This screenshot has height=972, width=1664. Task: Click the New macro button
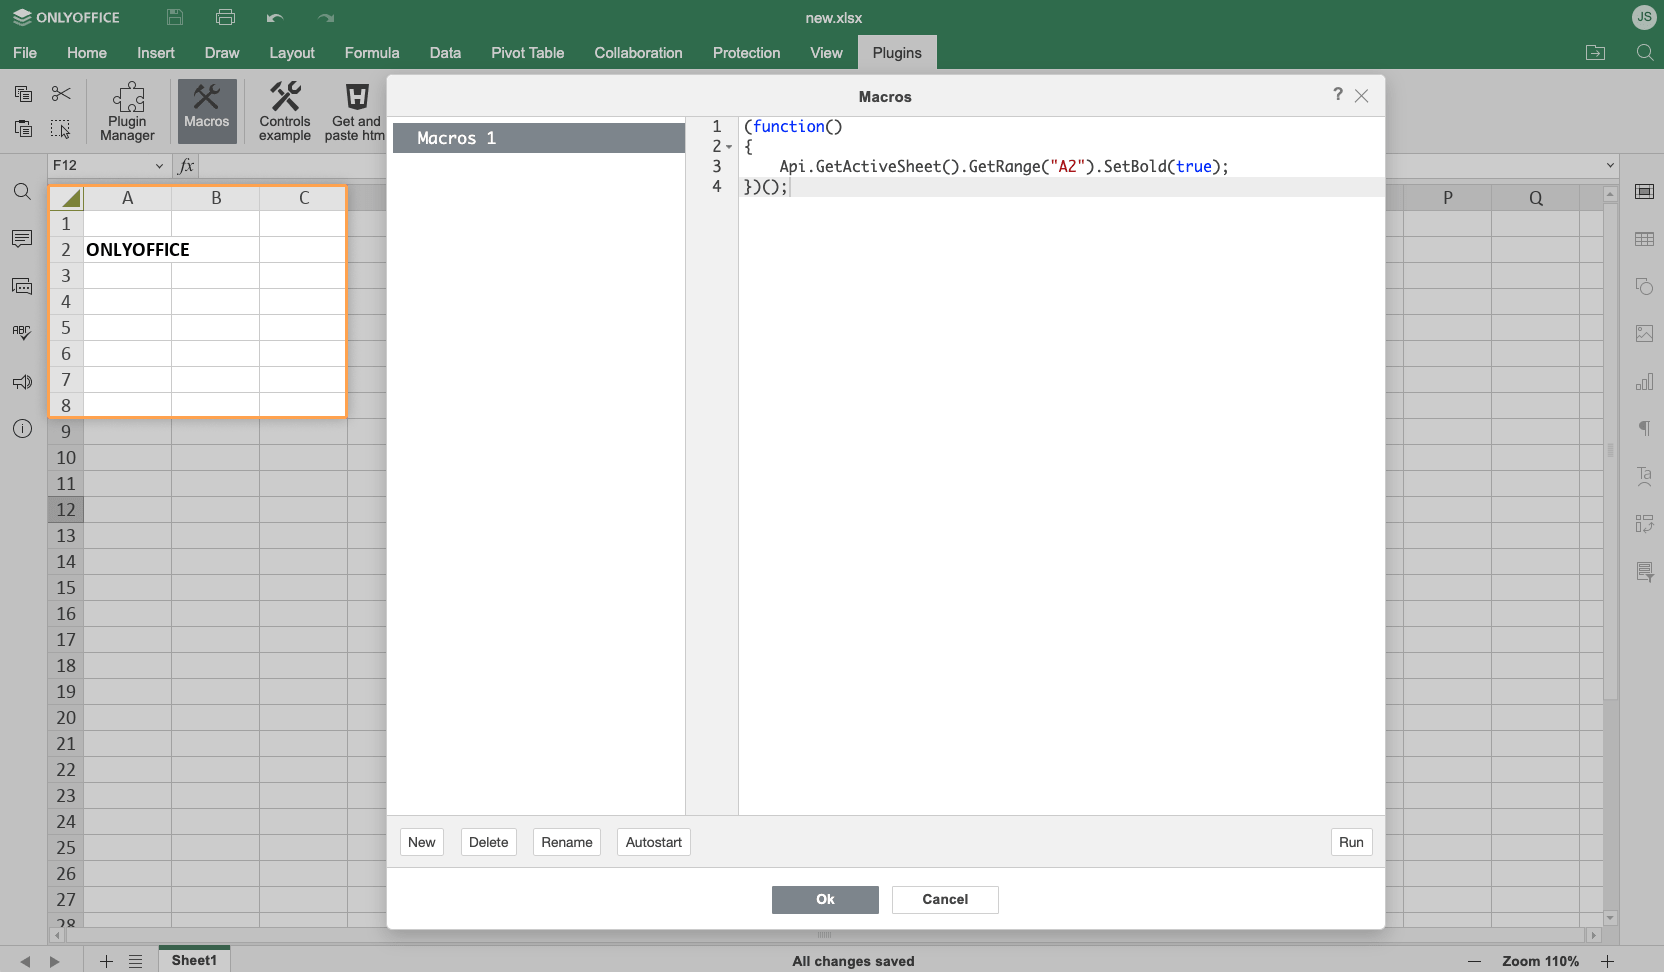(422, 842)
